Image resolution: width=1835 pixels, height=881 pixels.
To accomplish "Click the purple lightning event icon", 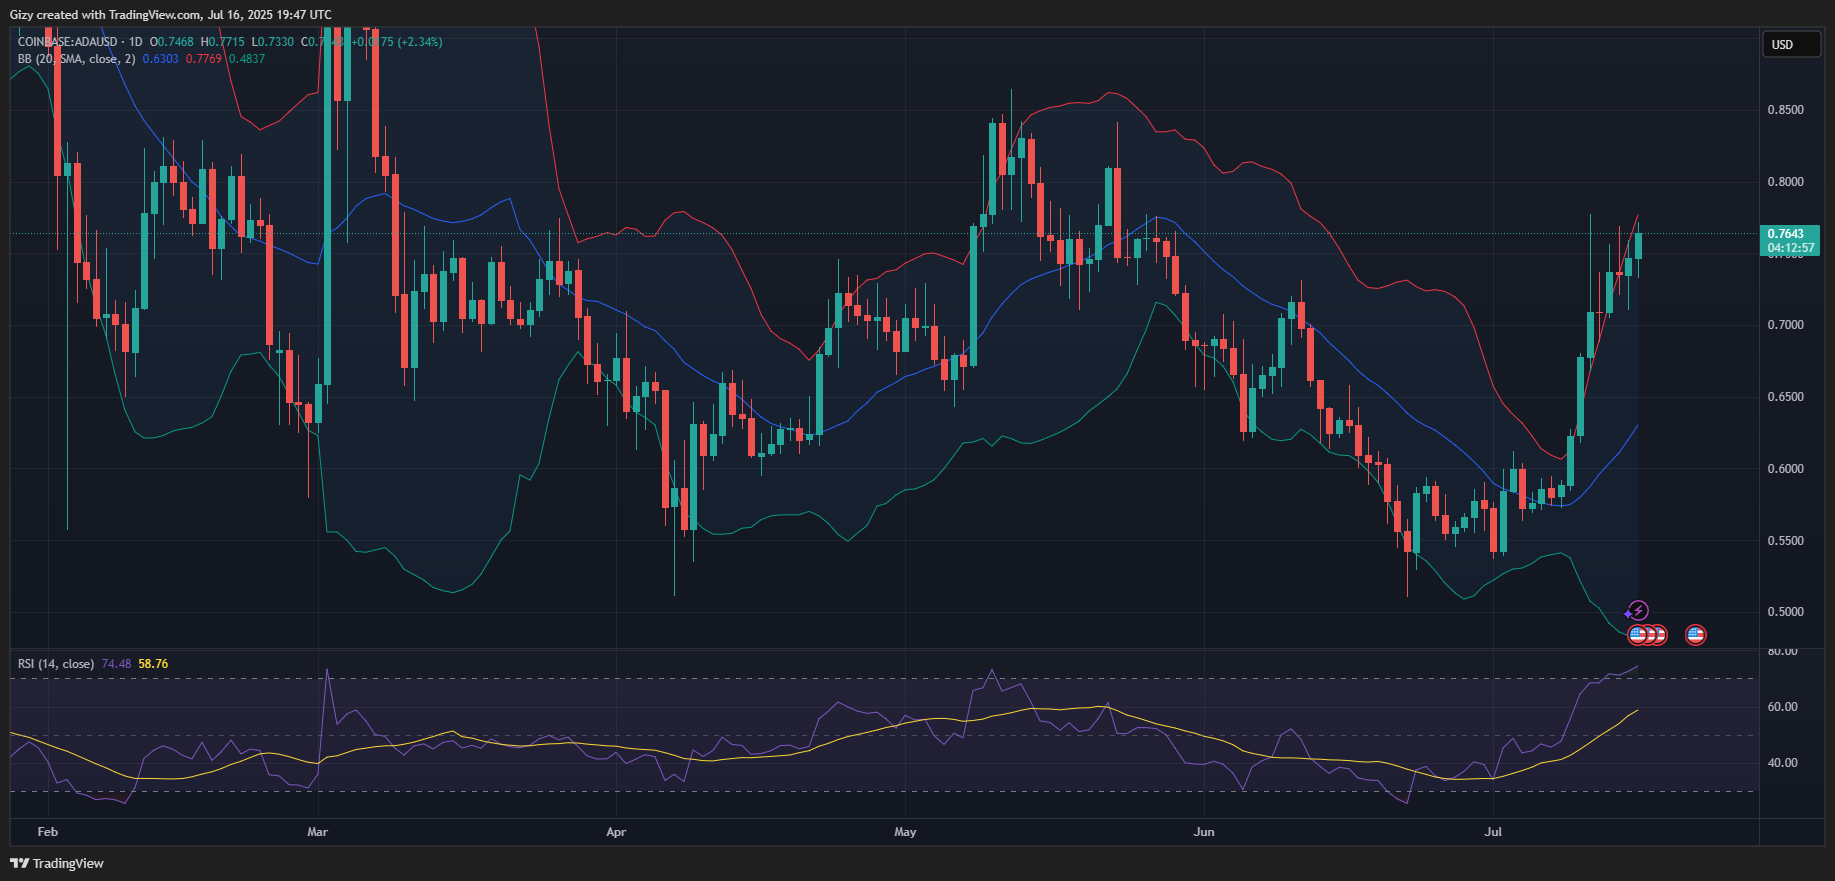I will pos(1638,610).
